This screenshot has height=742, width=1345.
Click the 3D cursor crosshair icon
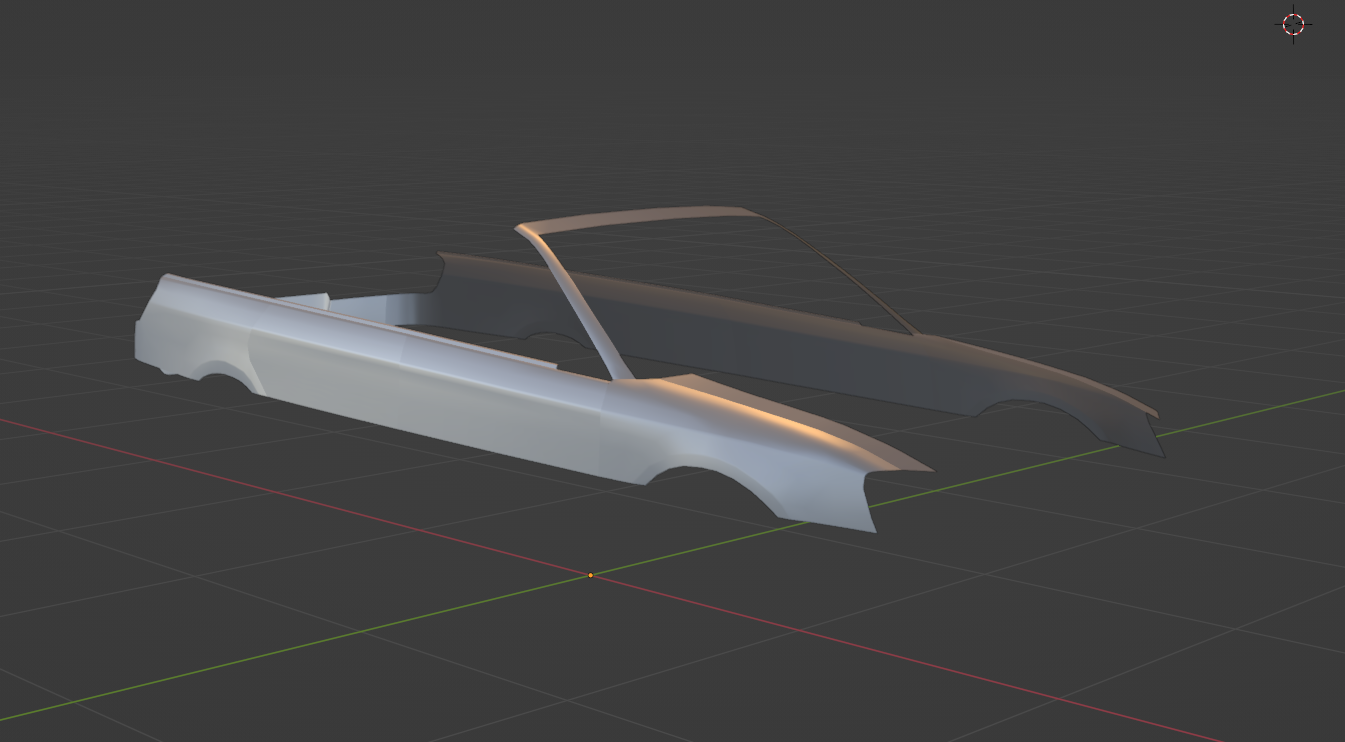click(1293, 25)
